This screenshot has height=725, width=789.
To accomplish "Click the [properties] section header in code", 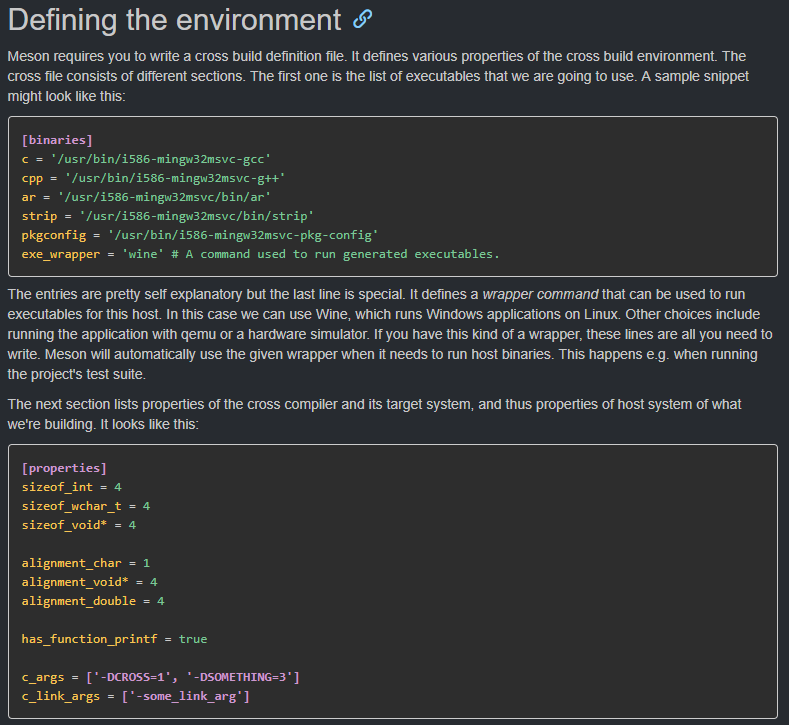I will [64, 467].
